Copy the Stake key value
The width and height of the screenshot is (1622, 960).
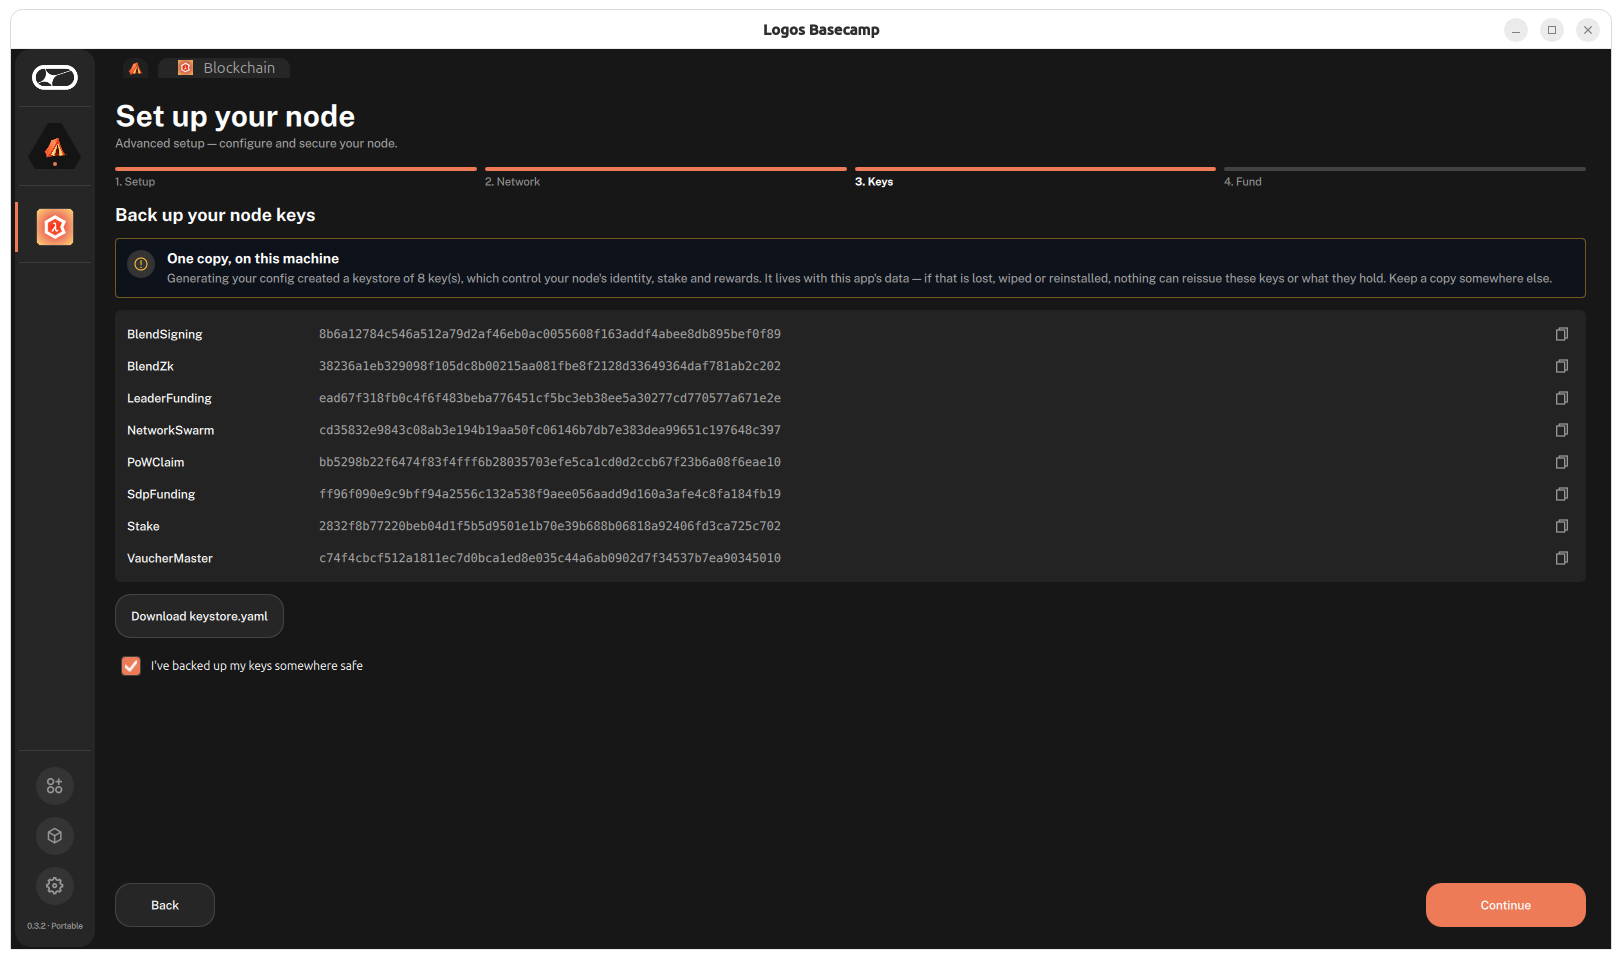point(1561,526)
